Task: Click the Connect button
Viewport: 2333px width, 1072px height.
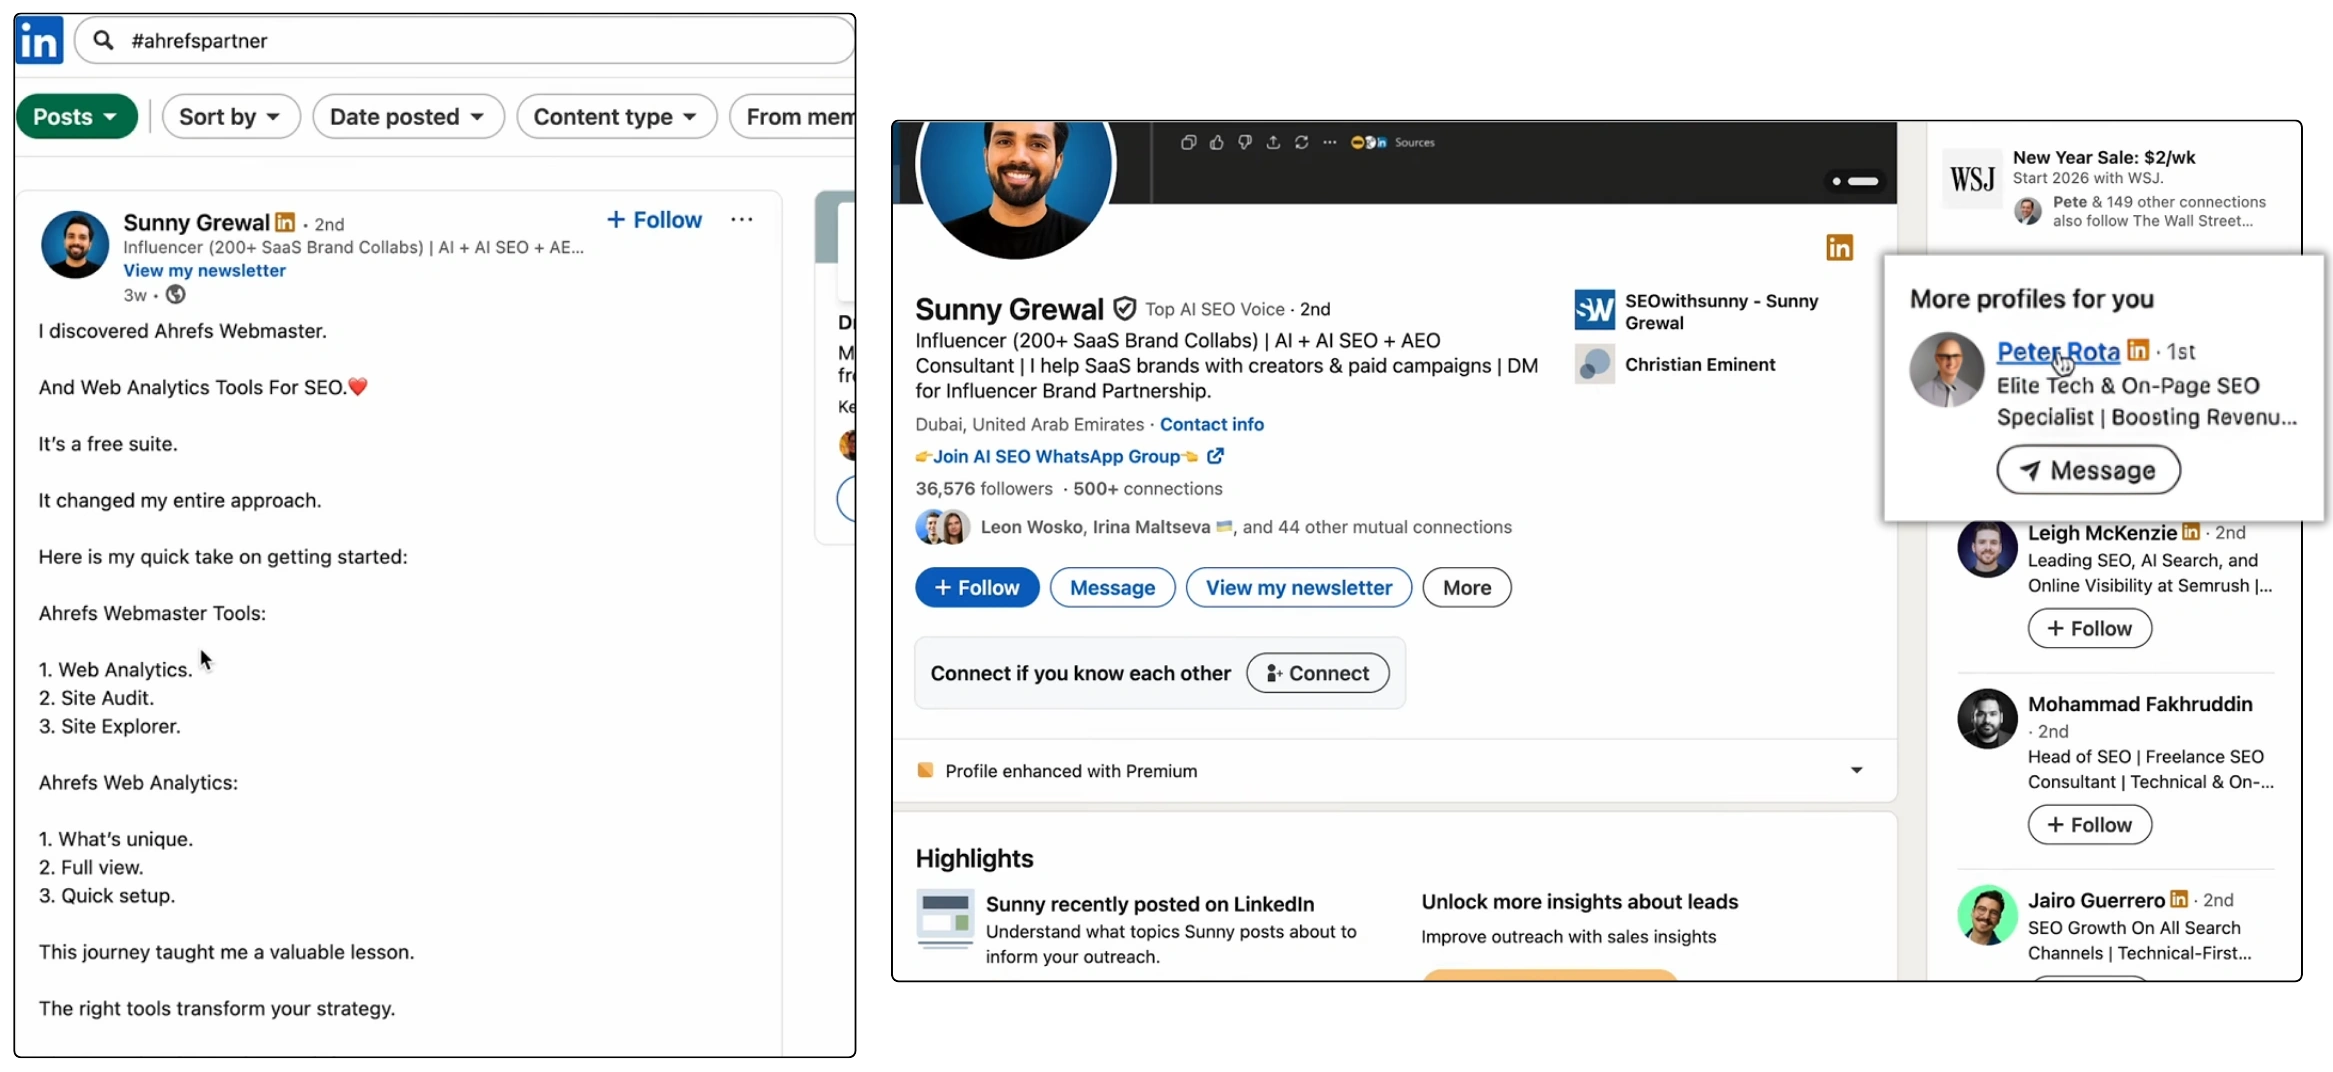Action: pyautogui.click(x=1317, y=673)
